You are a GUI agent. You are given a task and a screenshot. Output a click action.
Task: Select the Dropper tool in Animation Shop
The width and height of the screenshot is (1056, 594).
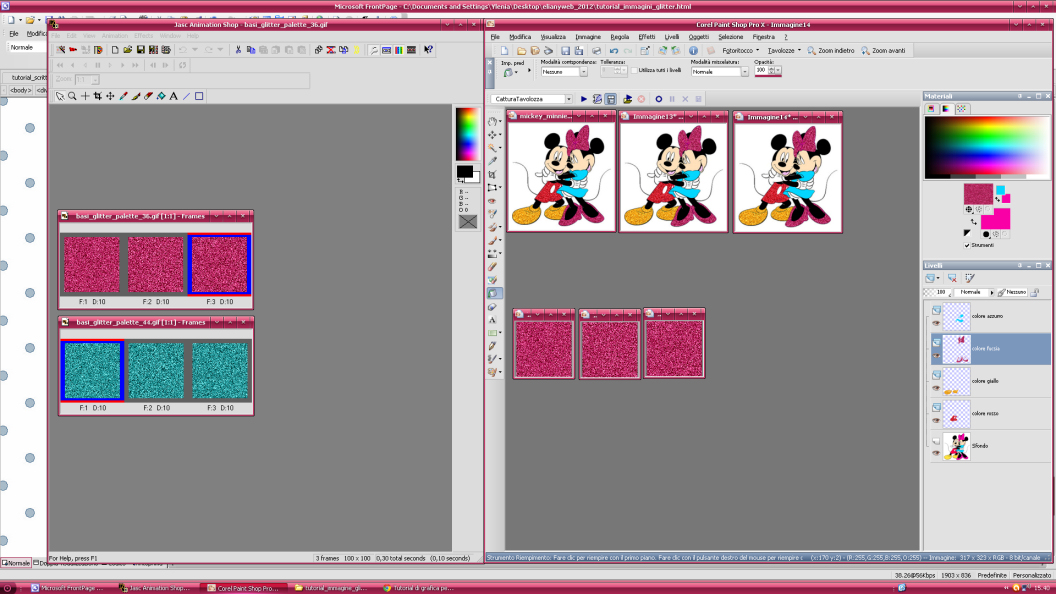[123, 96]
